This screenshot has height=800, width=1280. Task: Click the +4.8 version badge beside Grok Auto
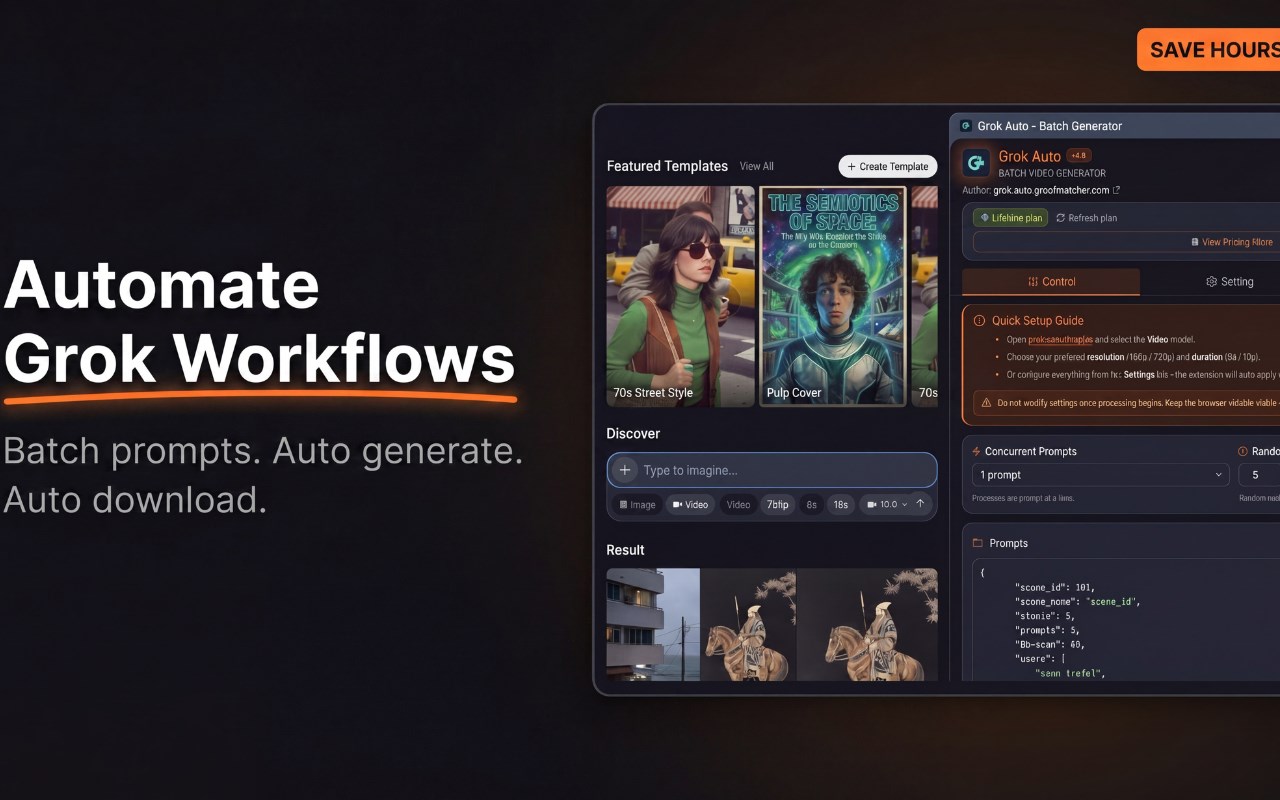tap(1079, 156)
